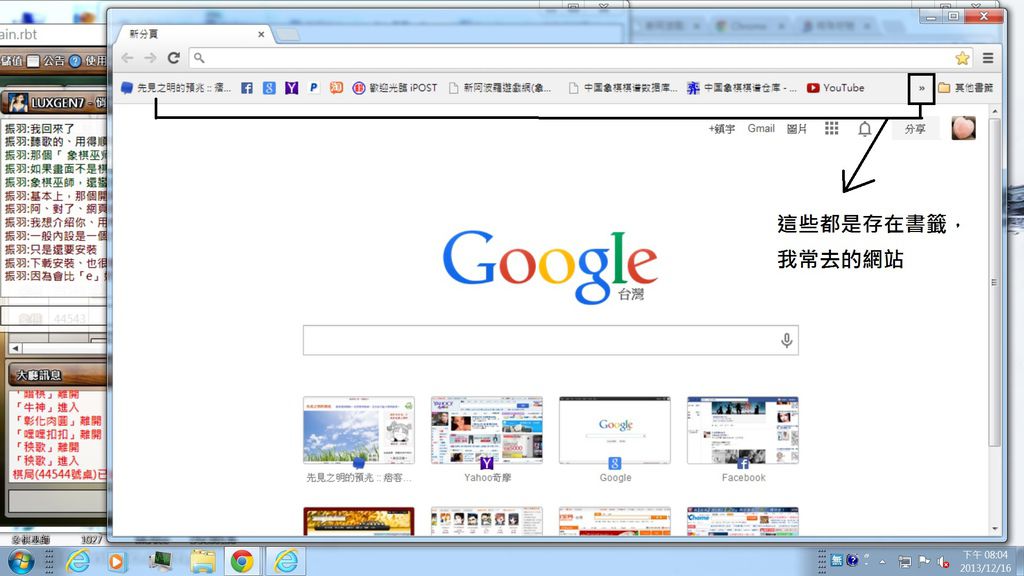Open the Google apps grid

coord(831,129)
